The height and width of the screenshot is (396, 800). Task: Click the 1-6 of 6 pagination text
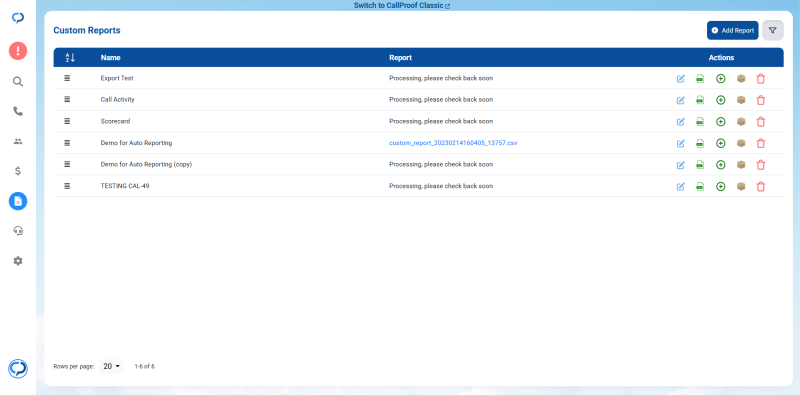(x=144, y=366)
